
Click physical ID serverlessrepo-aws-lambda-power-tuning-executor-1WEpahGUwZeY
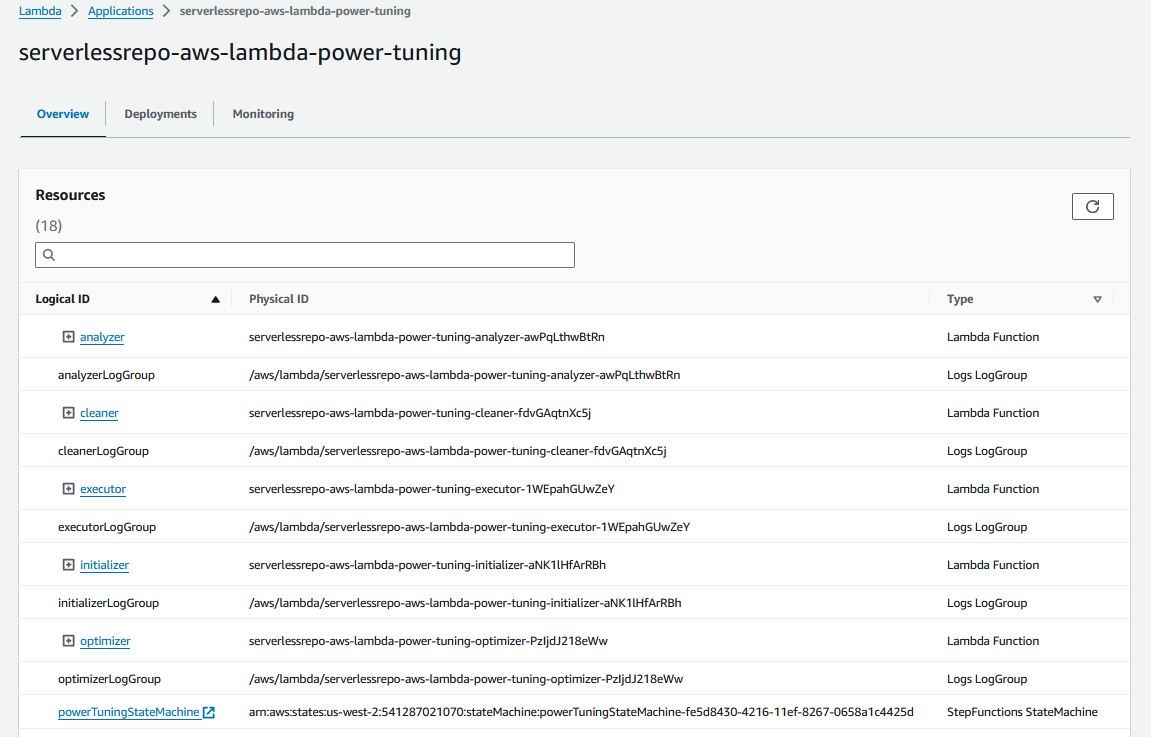432,489
